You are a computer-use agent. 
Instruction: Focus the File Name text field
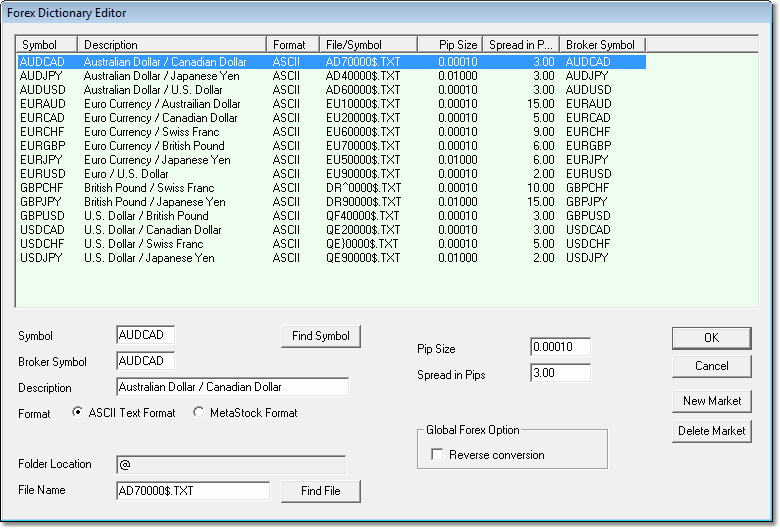[193, 491]
